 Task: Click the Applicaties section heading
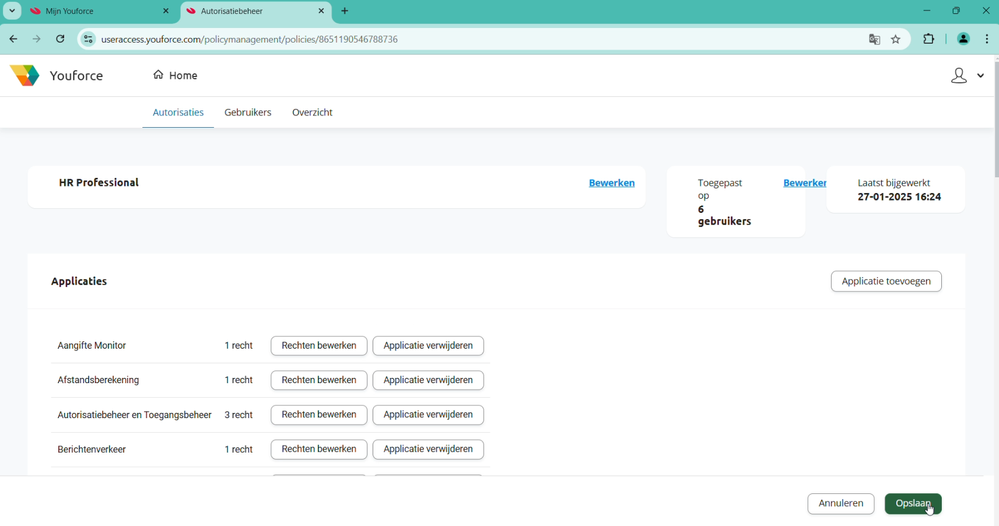[79, 281]
